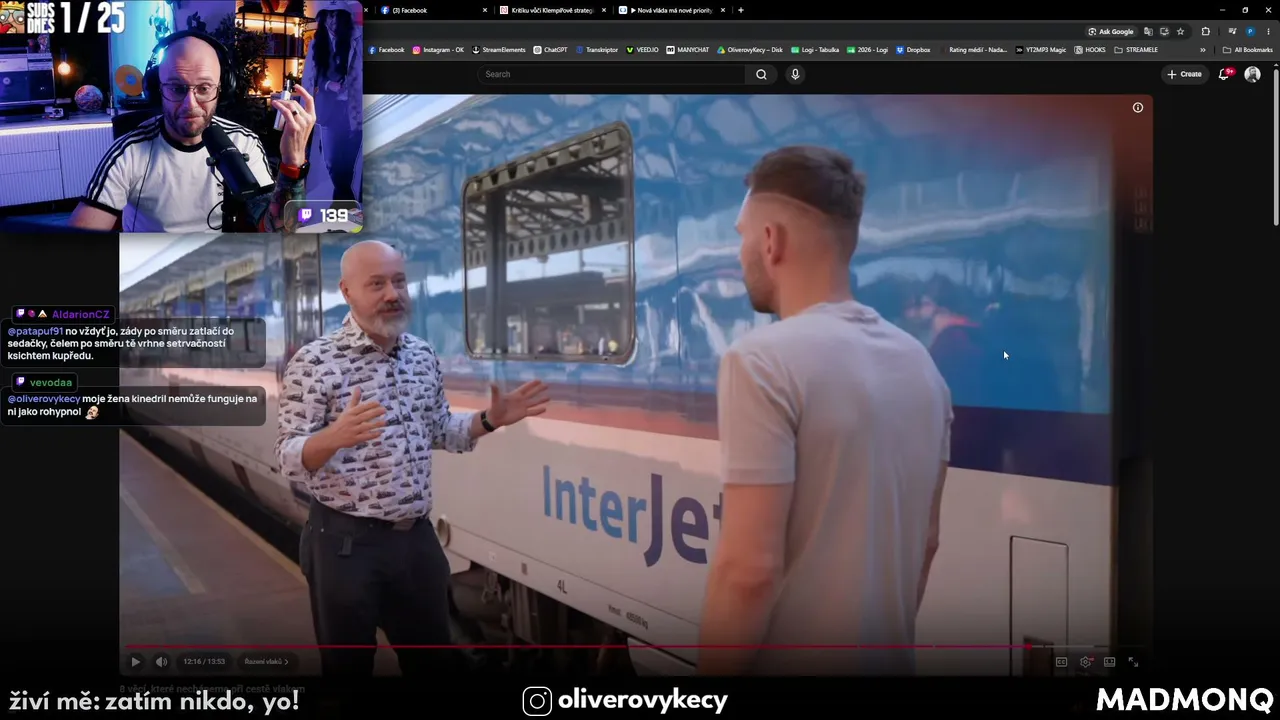
Task: Turn on subtitles with the CC button
Action: [1061, 661]
